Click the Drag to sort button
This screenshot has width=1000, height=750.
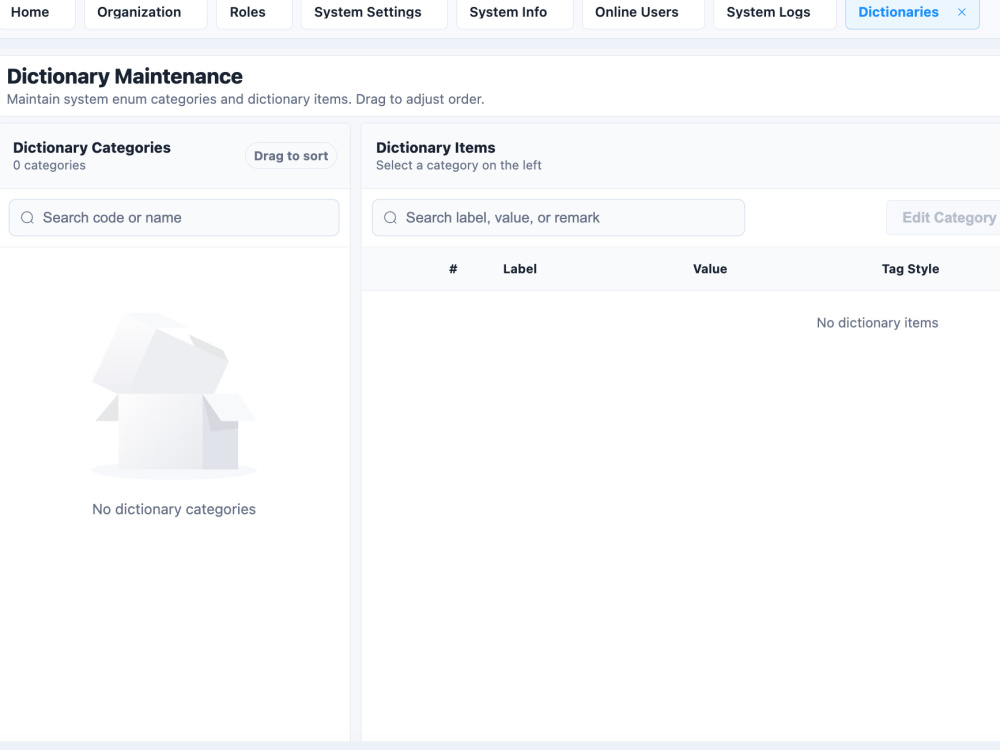pyautogui.click(x=291, y=156)
